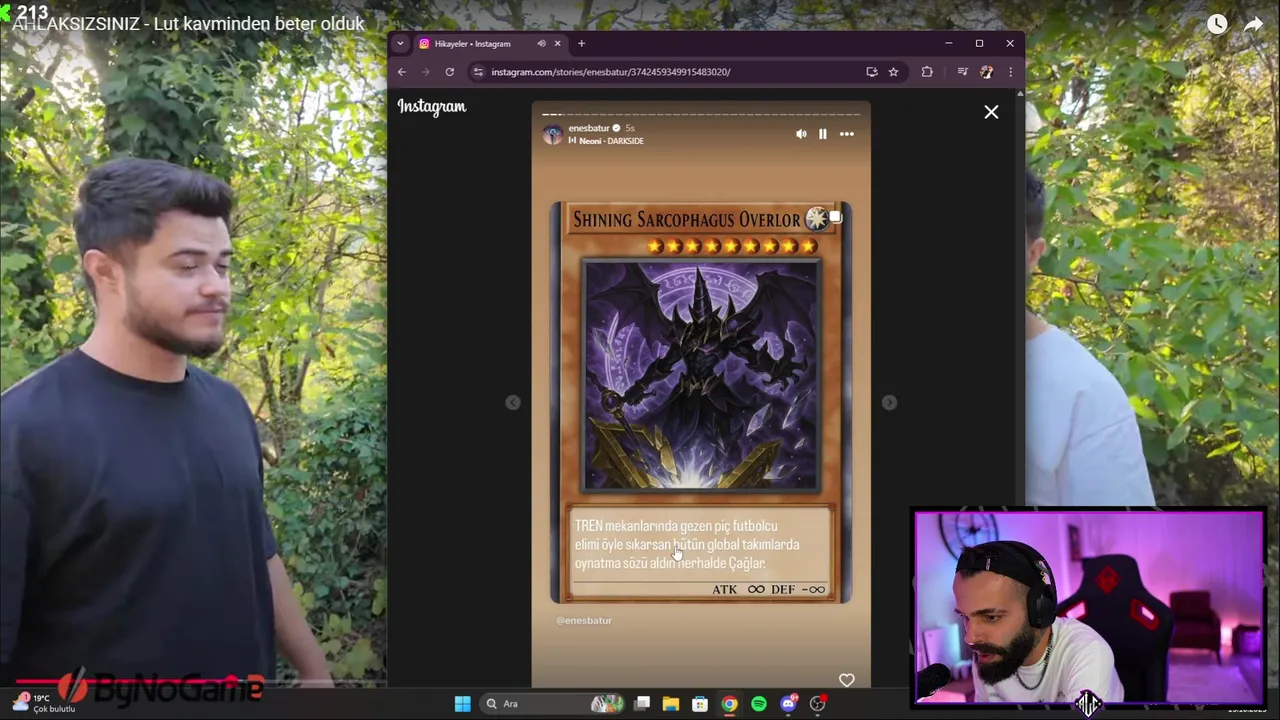1280x720 pixels.
Task: Open enesbatur's profile picture in the story
Action: pyautogui.click(x=552, y=134)
